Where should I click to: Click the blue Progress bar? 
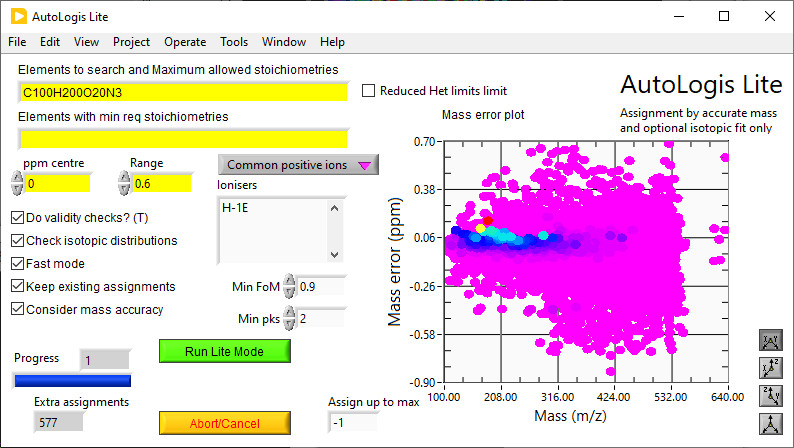pos(72,381)
